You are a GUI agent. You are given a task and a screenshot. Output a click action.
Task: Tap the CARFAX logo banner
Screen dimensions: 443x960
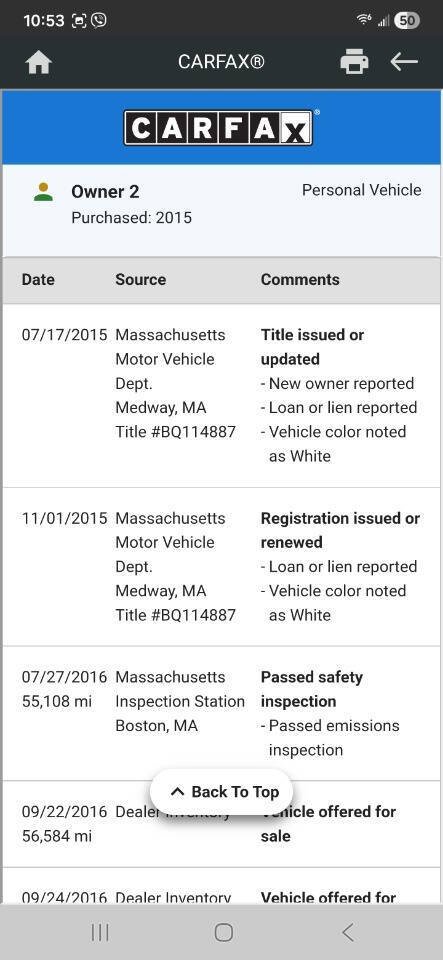pos(222,127)
